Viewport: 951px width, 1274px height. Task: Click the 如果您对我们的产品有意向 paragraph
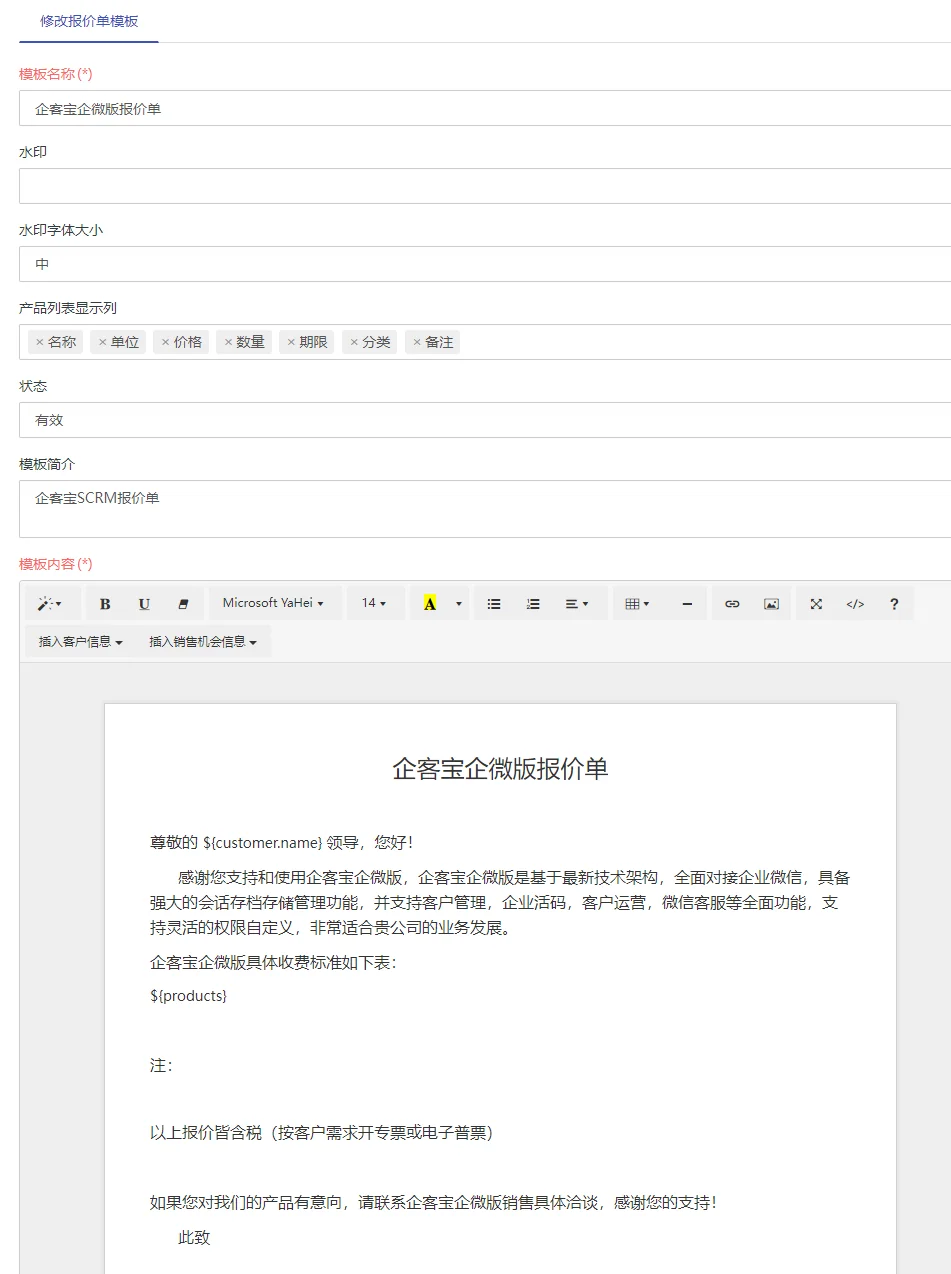tap(434, 1203)
